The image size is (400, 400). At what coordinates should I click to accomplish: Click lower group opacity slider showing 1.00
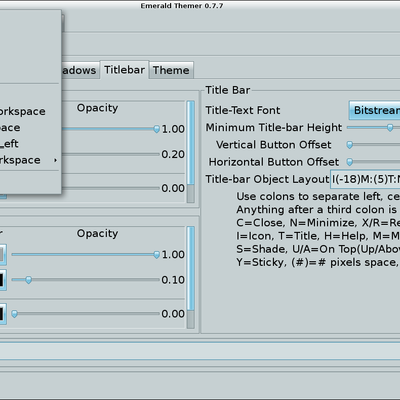pyautogui.click(x=86, y=255)
